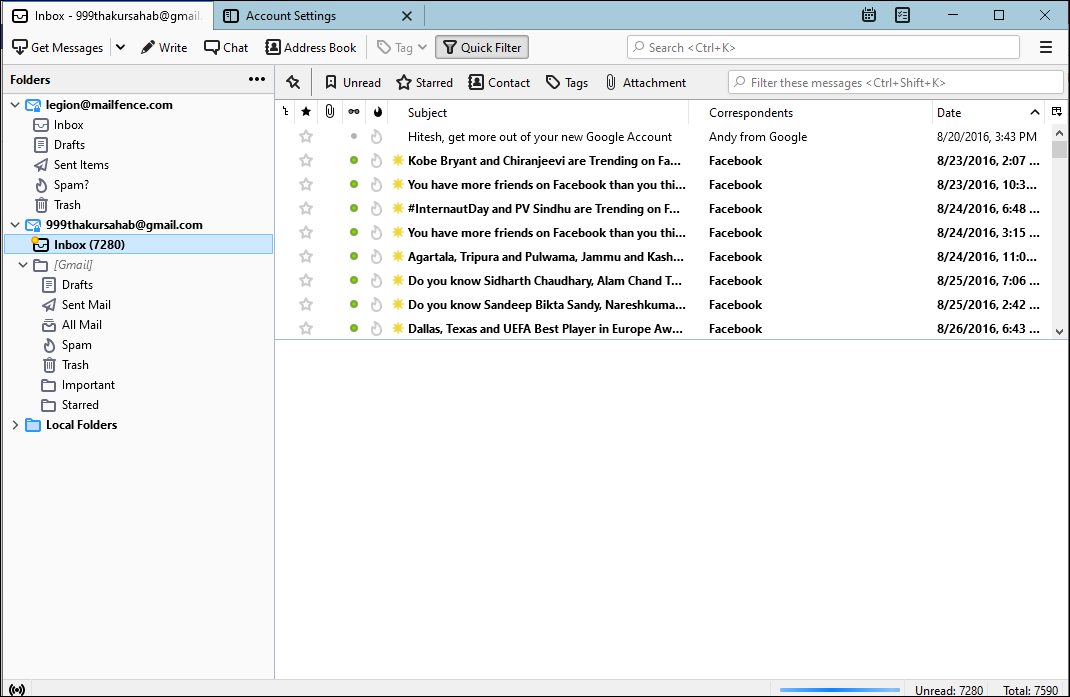Toggle read dot on Agartala, Tripura message

tap(353, 257)
